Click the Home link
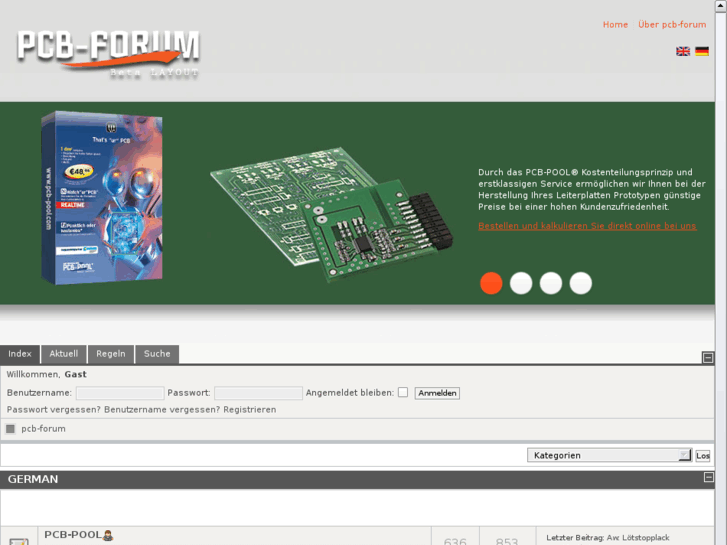 tap(615, 25)
